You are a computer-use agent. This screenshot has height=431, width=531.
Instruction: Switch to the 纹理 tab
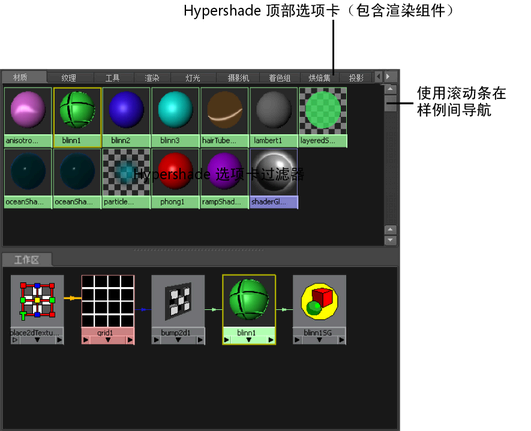(69, 78)
